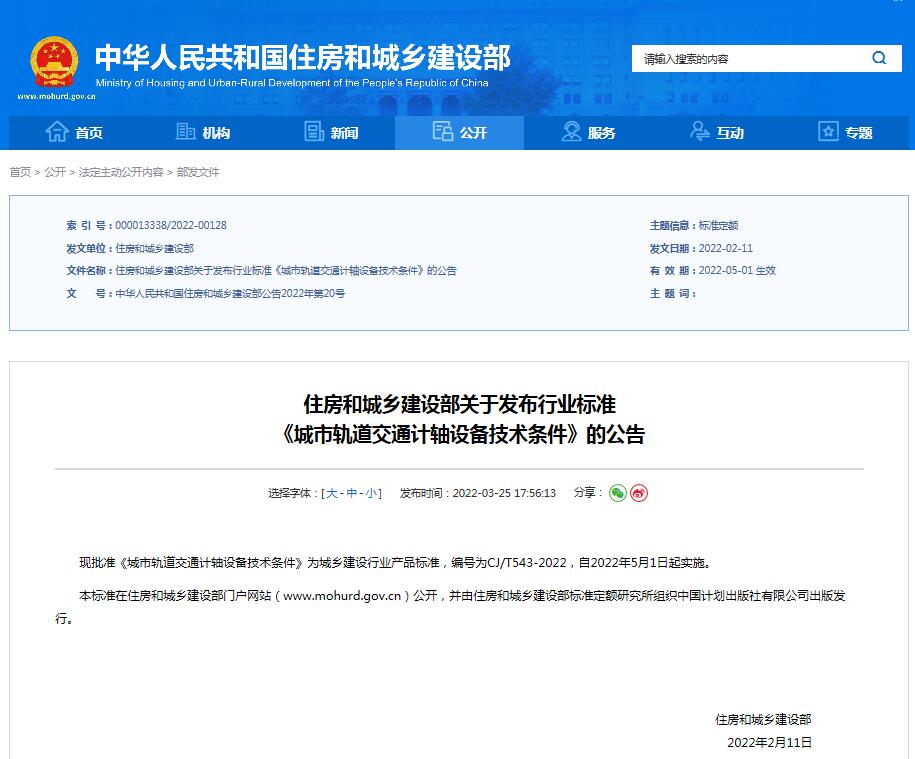
Task: Share via the Weibo icon
Action: pyautogui.click(x=639, y=493)
